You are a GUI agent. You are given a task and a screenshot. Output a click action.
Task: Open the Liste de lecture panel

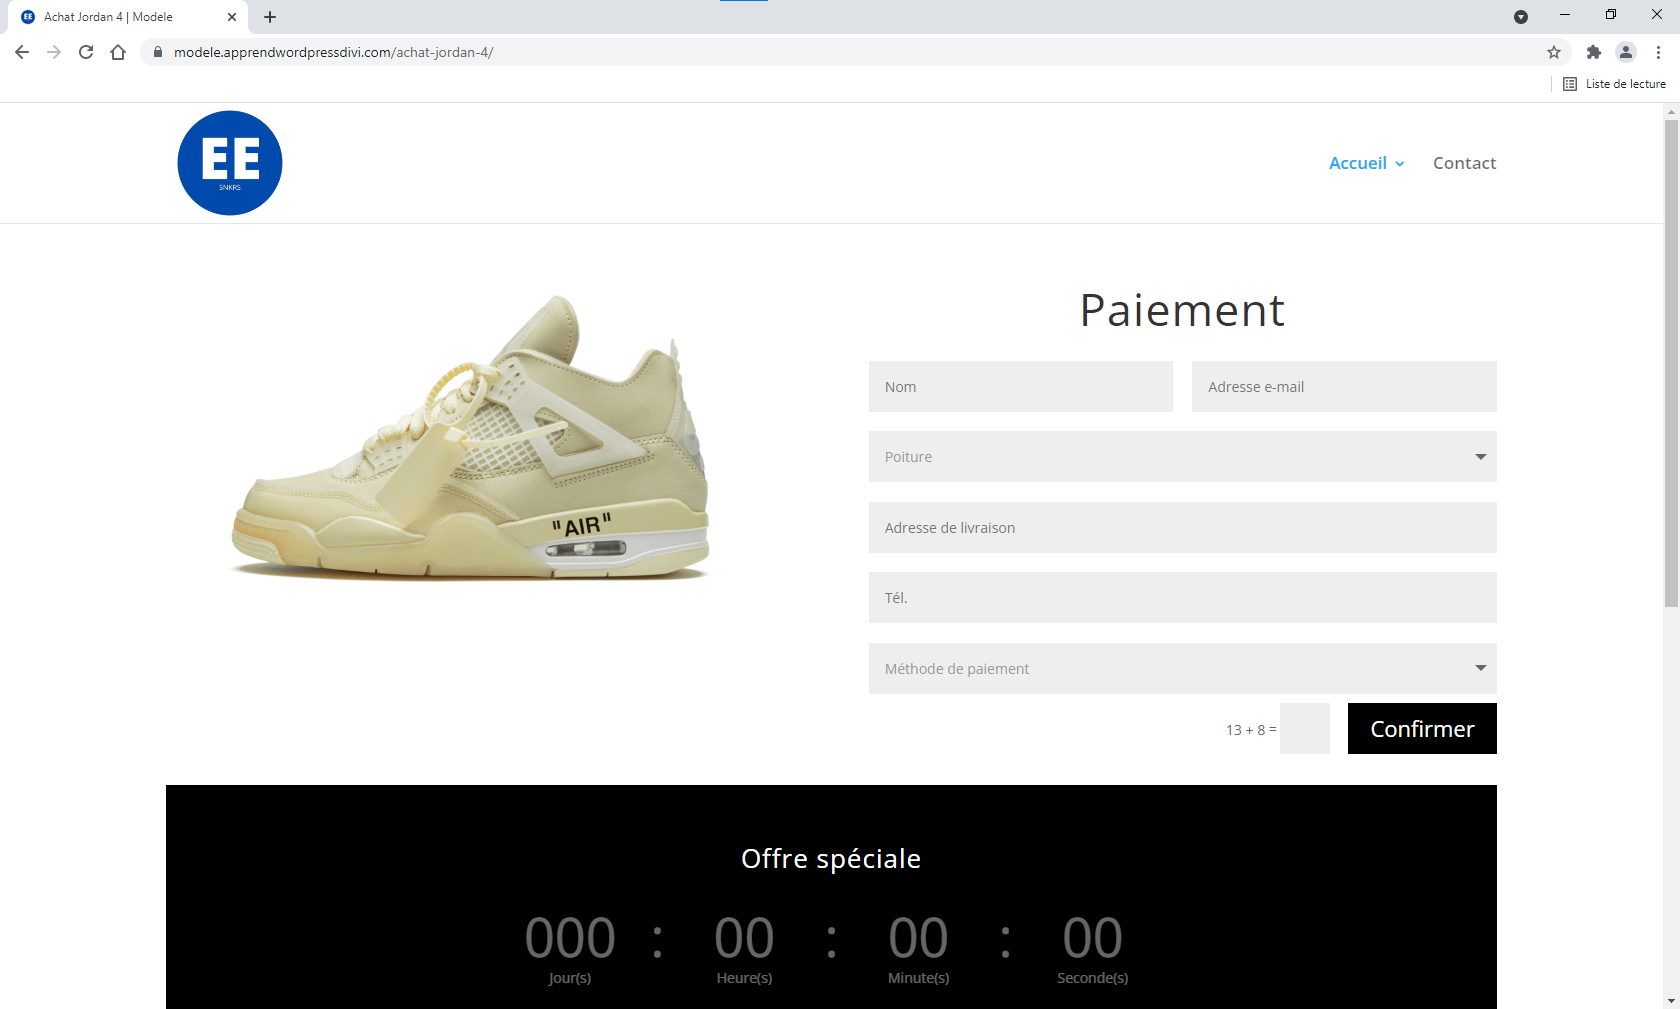[x=1615, y=84]
